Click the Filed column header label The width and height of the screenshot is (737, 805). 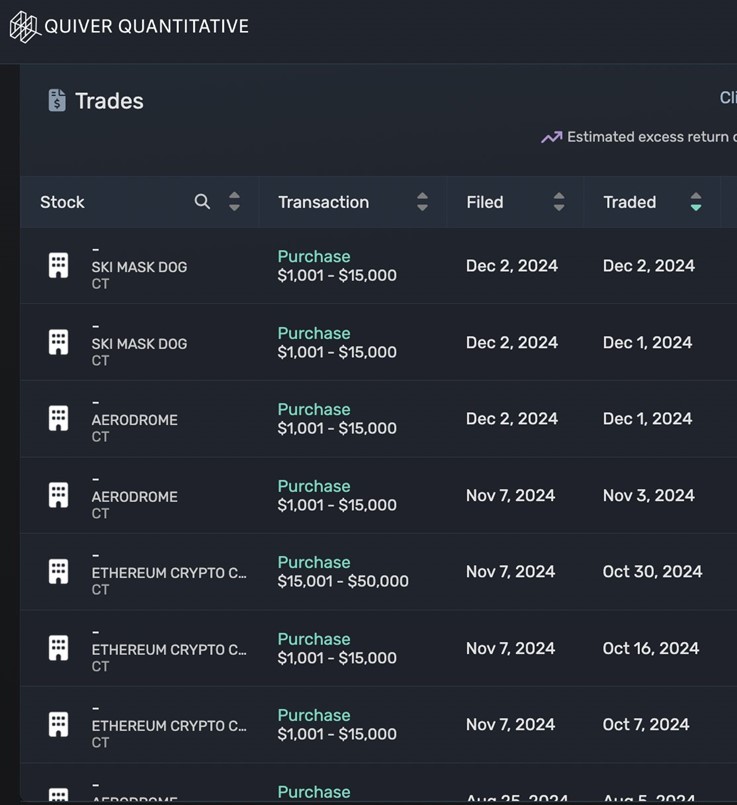coord(484,202)
